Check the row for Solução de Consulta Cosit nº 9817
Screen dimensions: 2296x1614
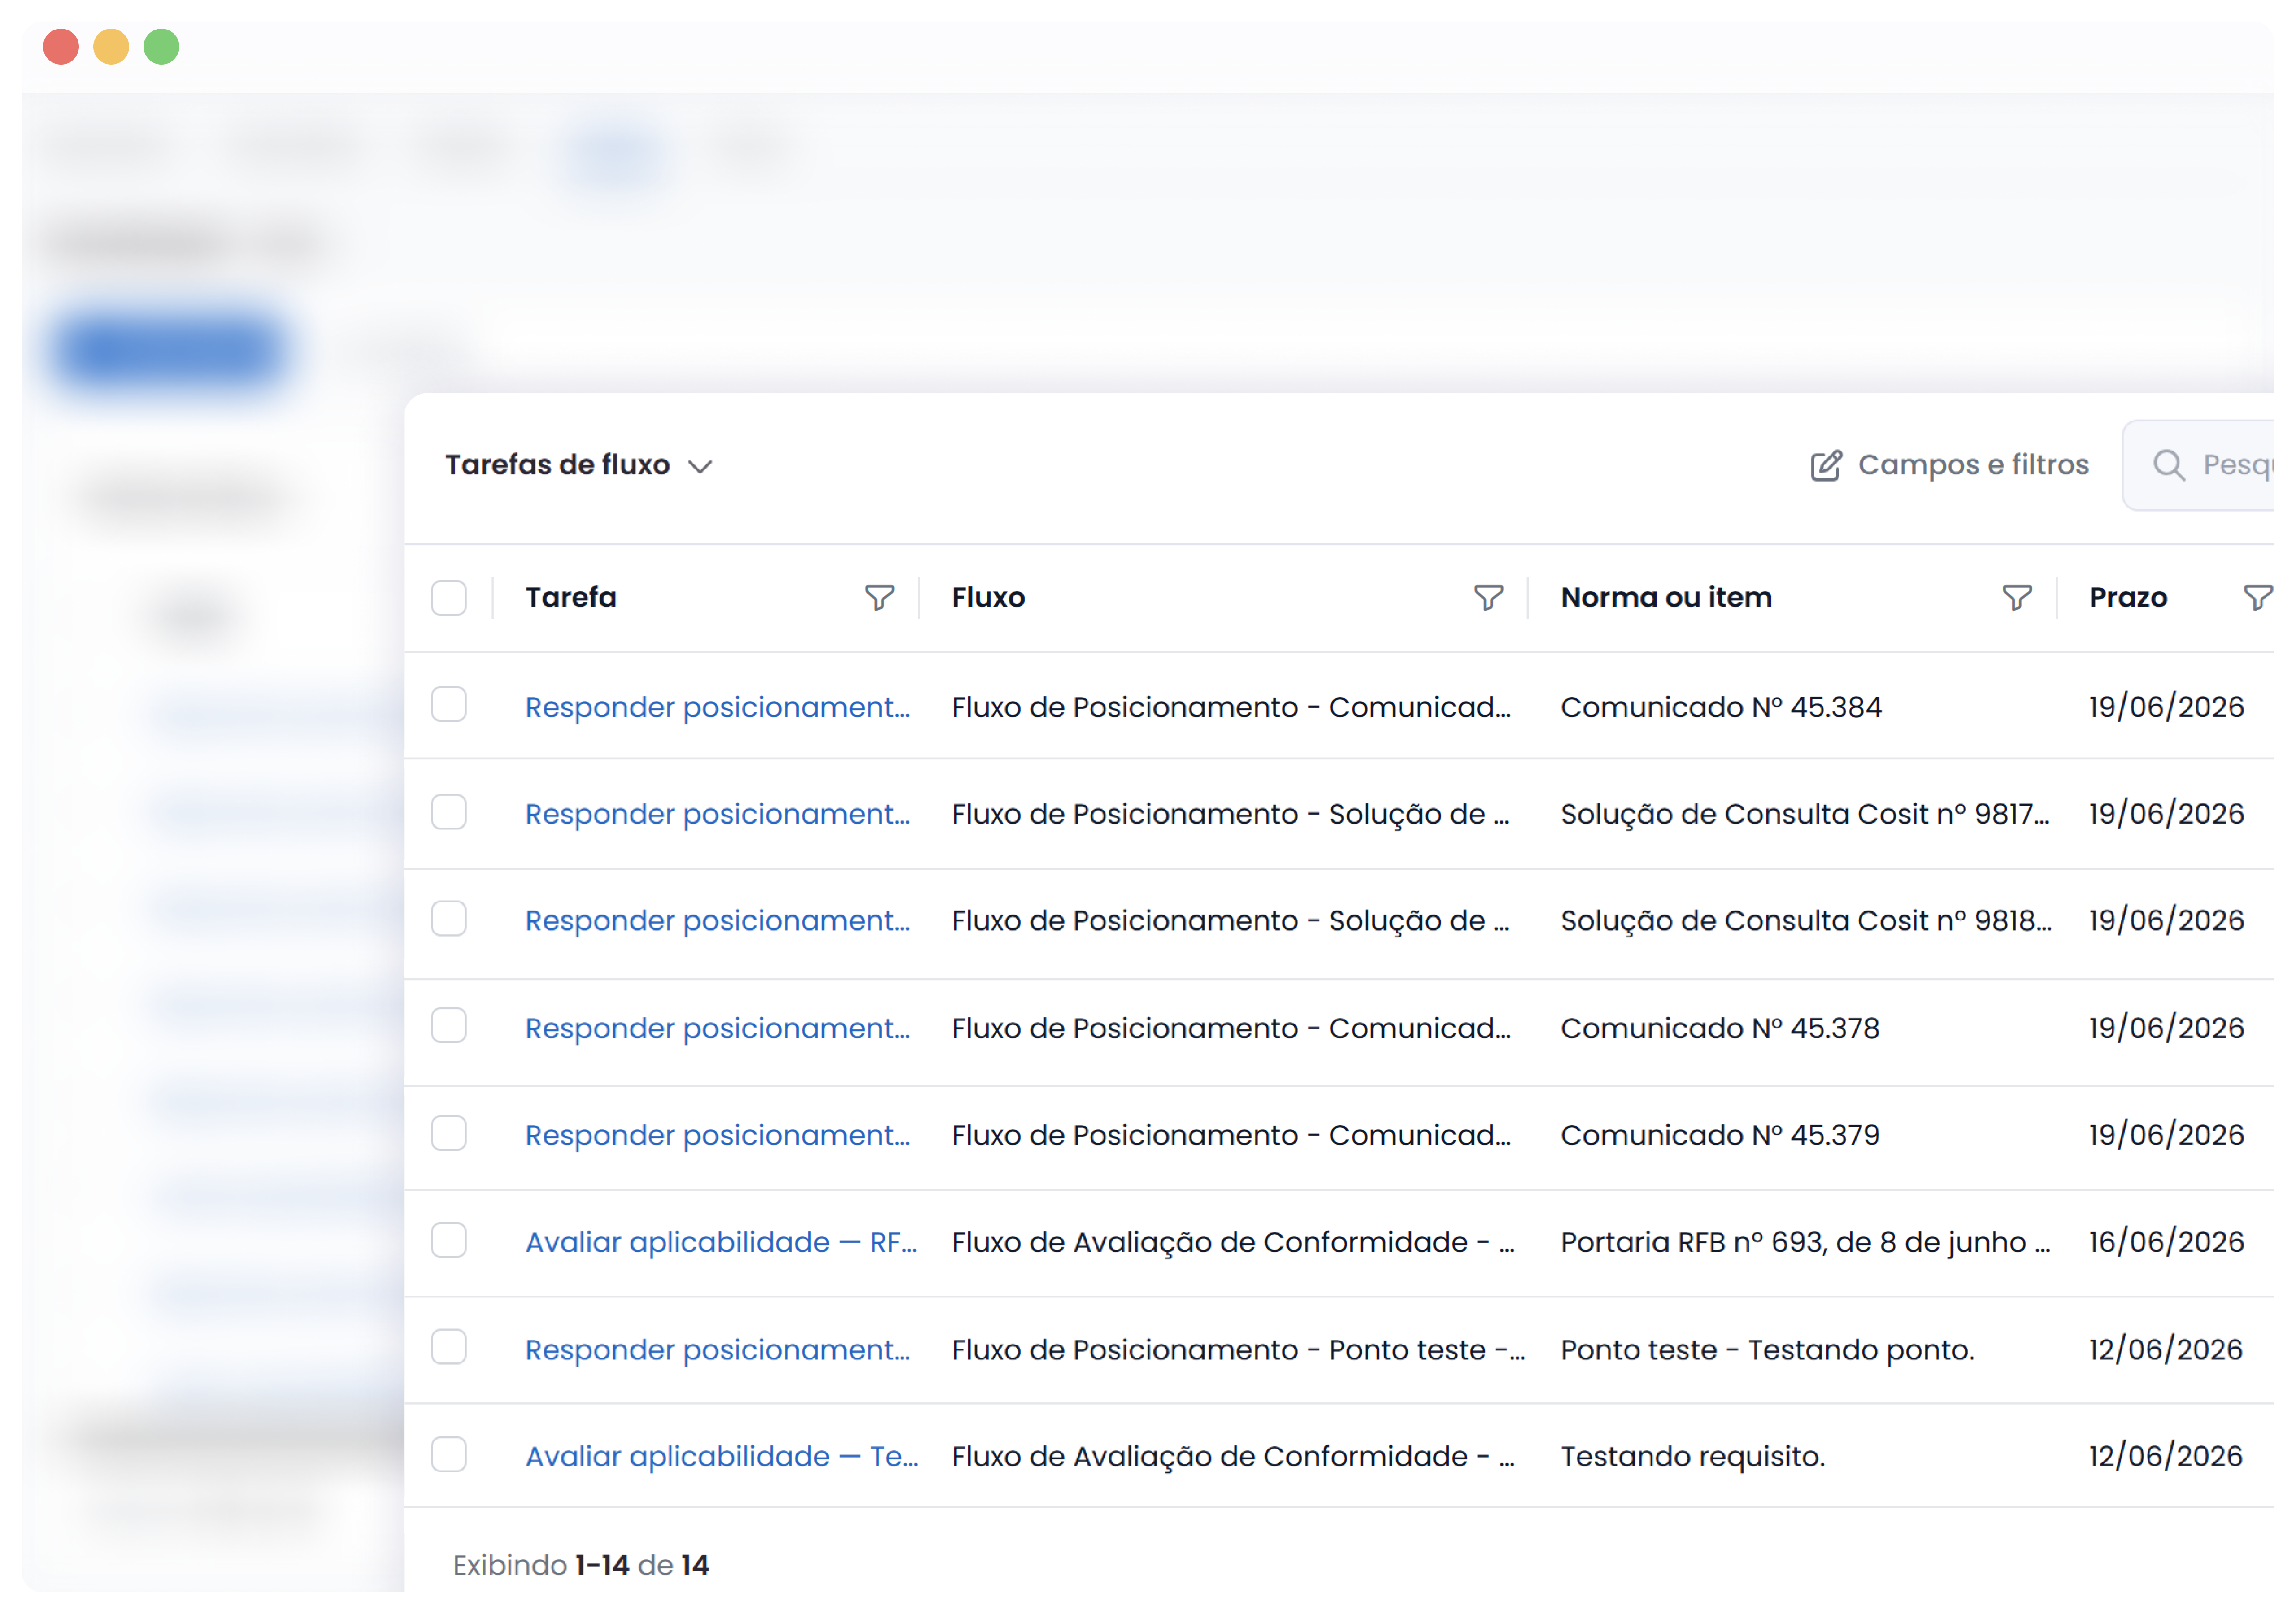coord(448,812)
